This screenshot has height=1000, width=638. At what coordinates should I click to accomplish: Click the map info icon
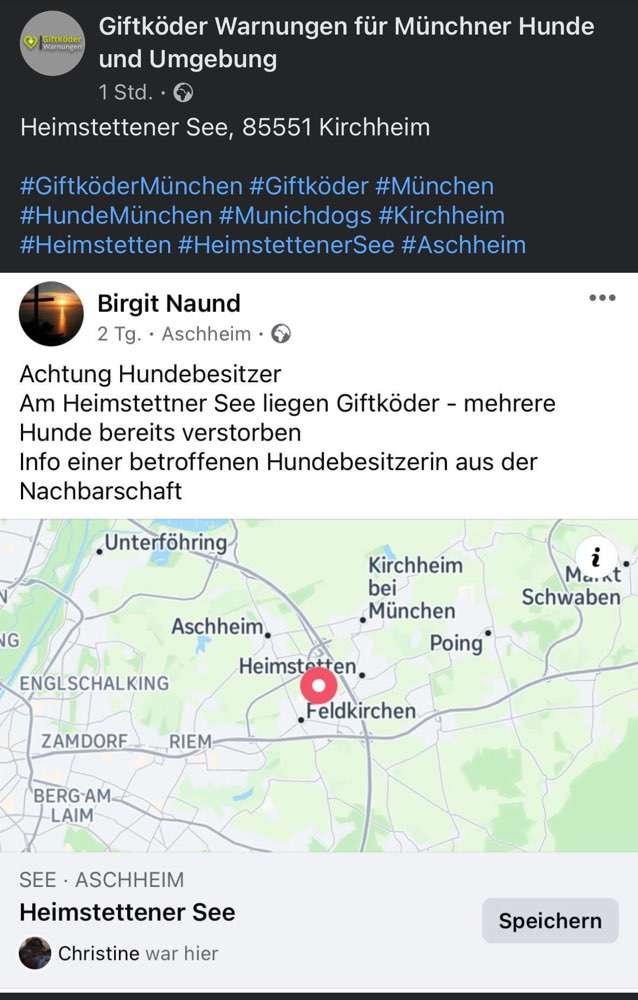coord(595,557)
